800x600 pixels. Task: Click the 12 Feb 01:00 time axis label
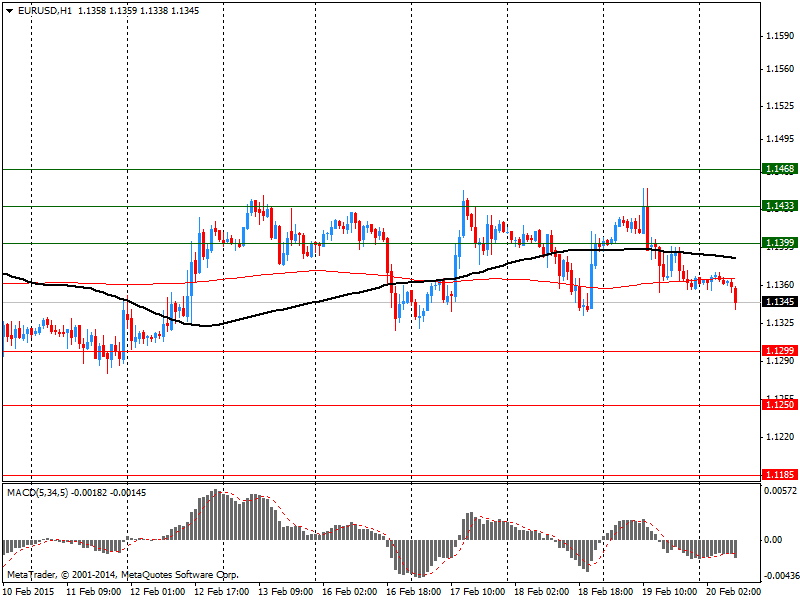(158, 592)
